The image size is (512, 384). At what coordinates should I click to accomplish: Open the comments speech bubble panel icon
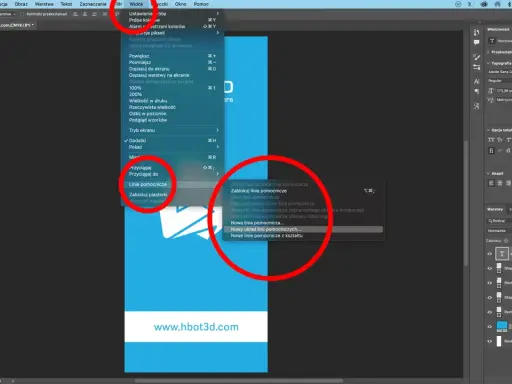click(477, 42)
